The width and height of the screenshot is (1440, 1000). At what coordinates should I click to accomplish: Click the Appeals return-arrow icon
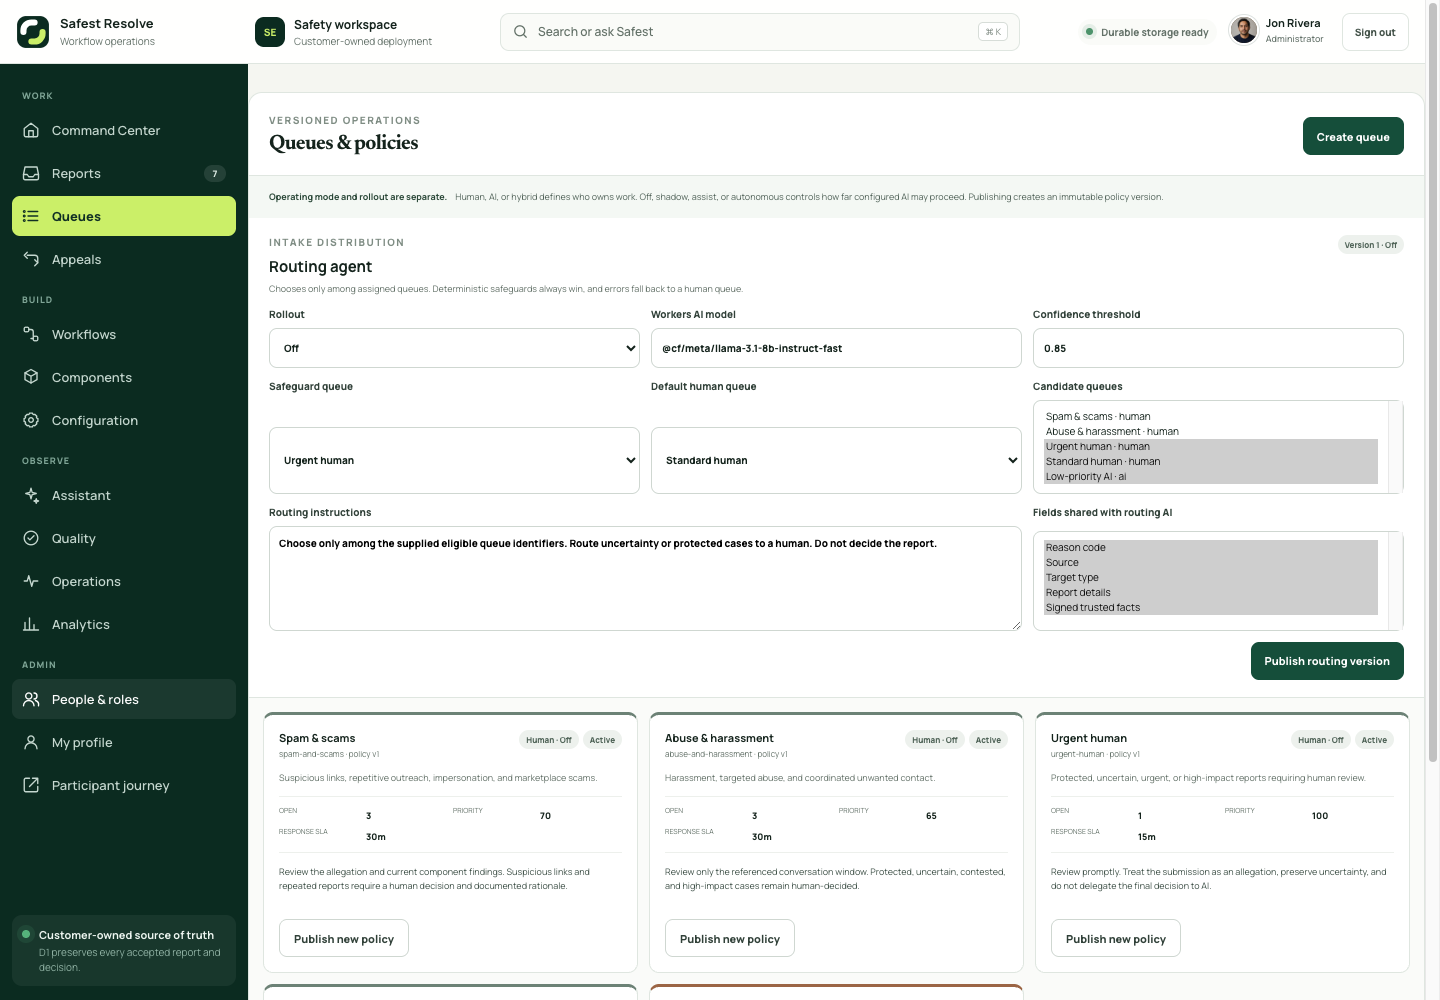pos(31,259)
